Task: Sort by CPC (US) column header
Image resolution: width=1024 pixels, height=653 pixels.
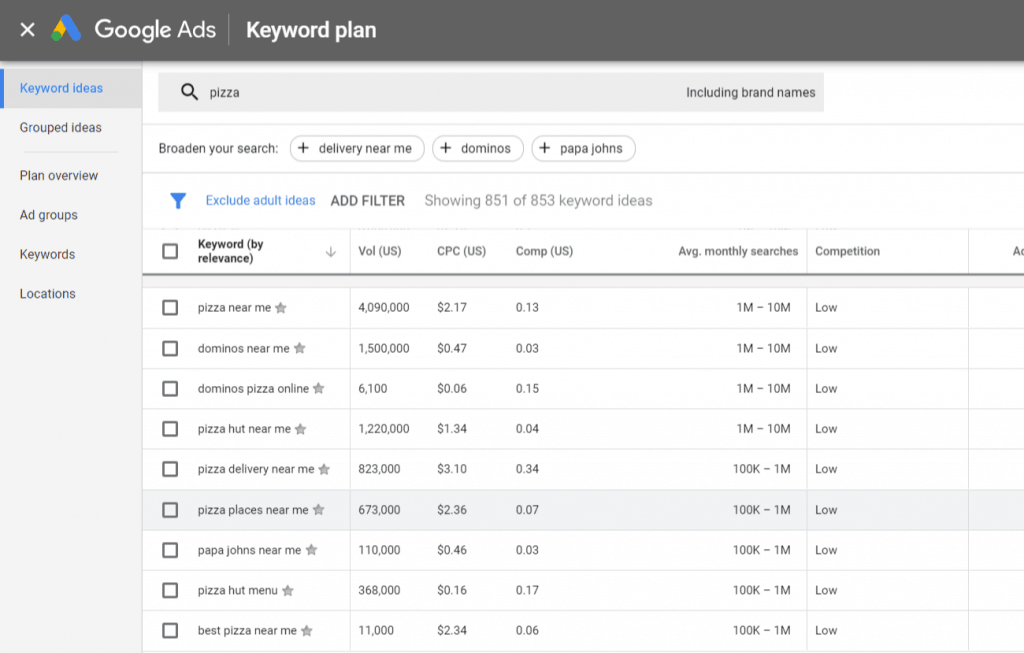Action: [462, 251]
